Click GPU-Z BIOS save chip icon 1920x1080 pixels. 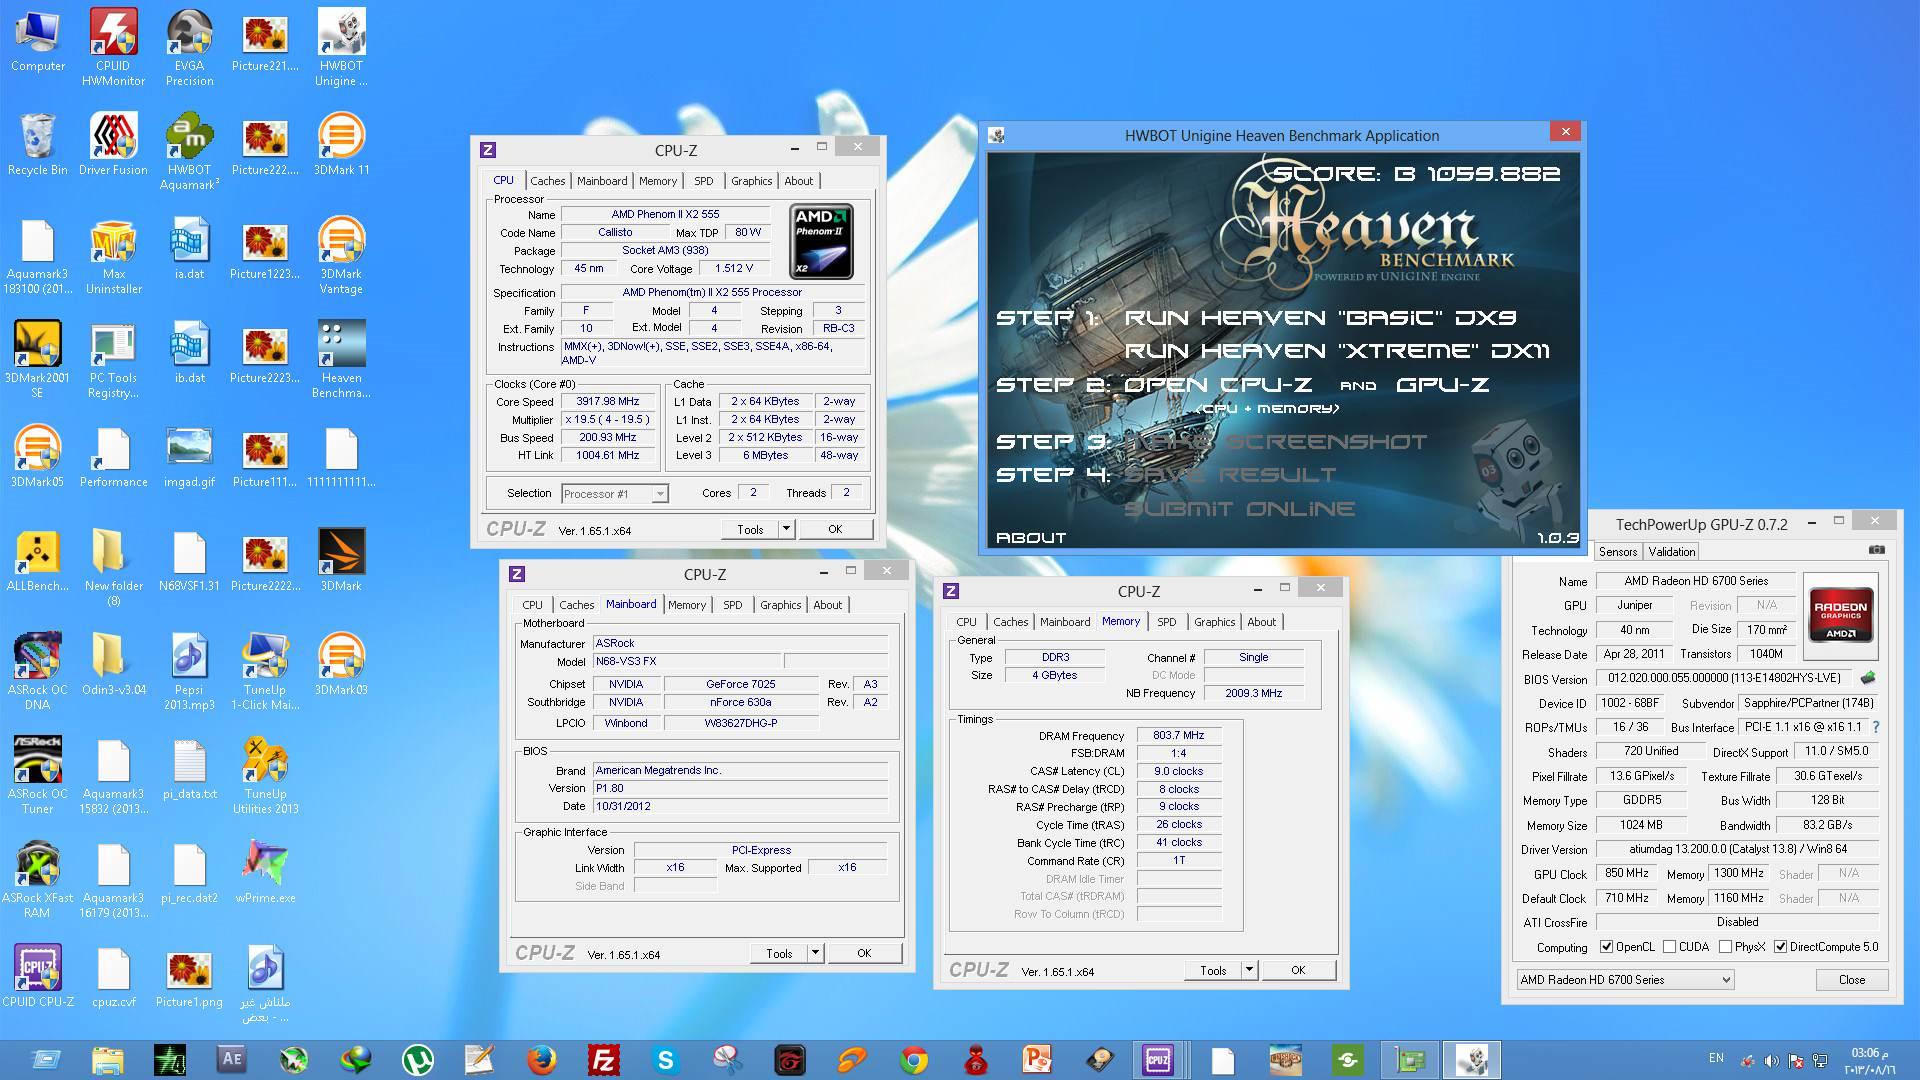pyautogui.click(x=1867, y=677)
